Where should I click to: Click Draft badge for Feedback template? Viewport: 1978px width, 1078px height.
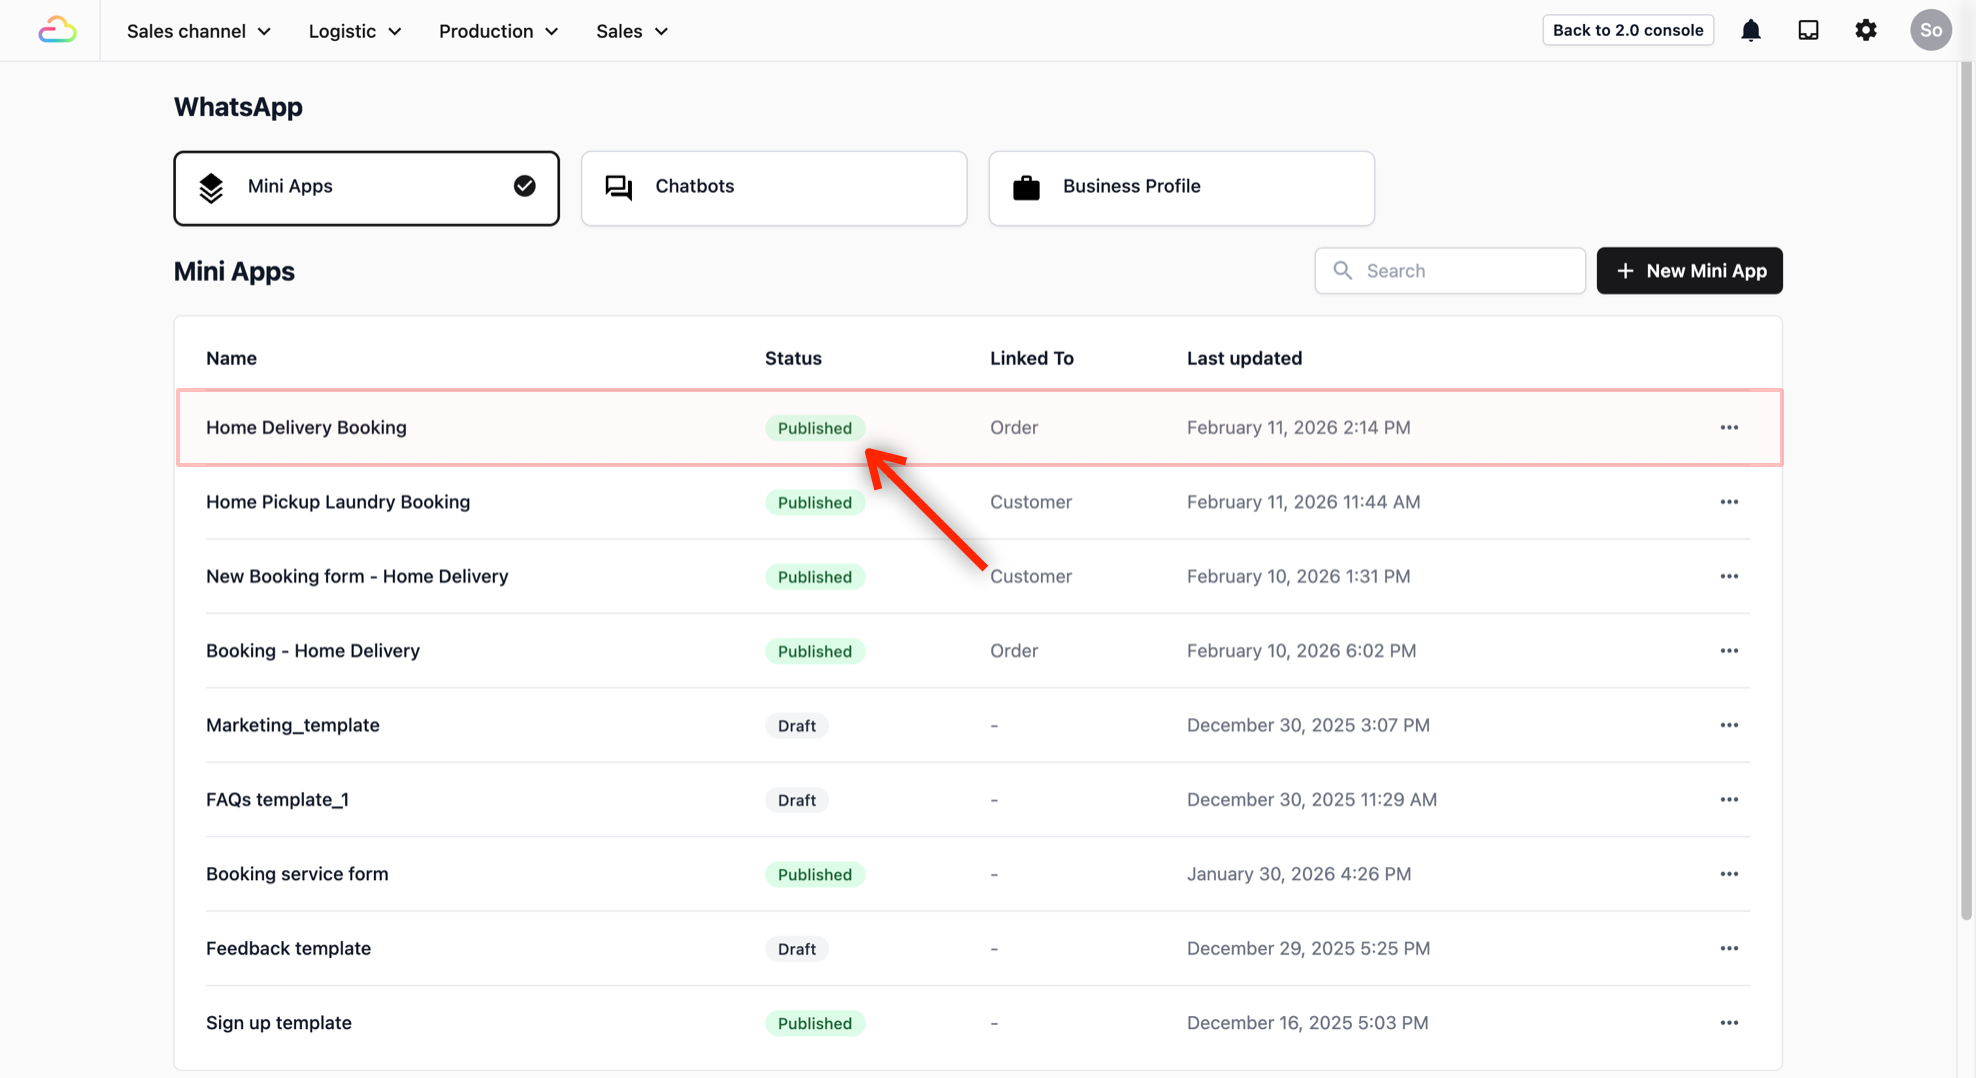797,949
